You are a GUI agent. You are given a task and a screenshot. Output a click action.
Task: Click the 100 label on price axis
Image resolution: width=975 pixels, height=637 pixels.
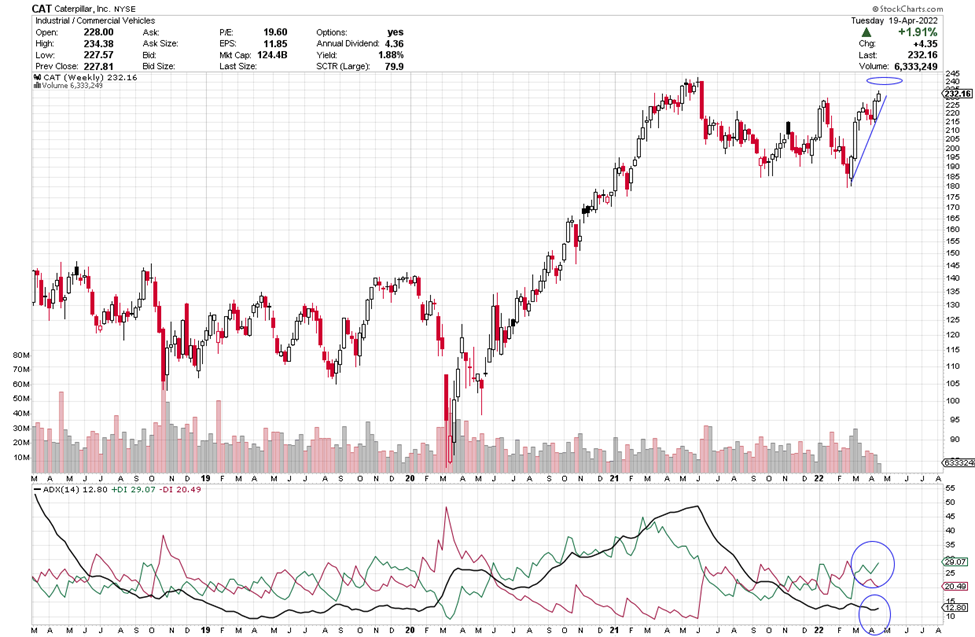[x=952, y=401]
